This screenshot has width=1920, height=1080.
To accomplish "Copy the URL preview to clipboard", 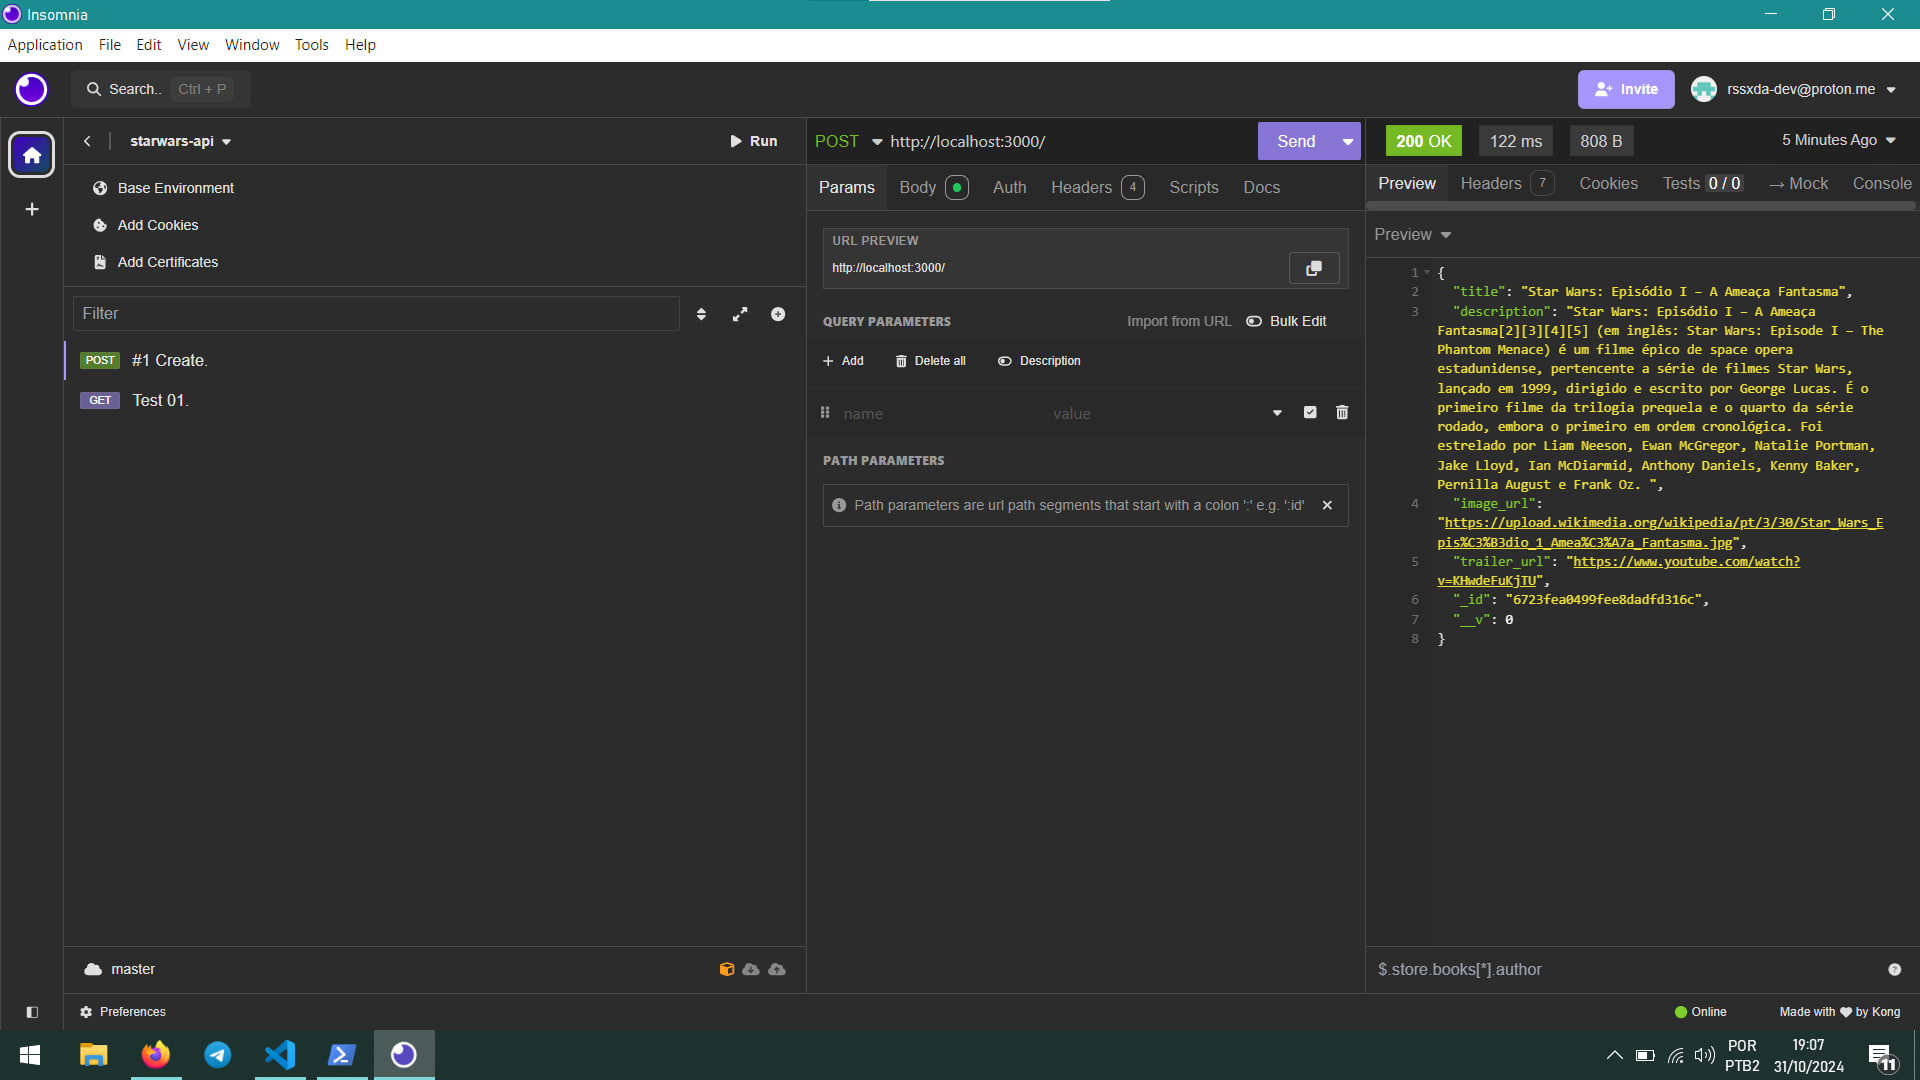I will pyautogui.click(x=1314, y=268).
